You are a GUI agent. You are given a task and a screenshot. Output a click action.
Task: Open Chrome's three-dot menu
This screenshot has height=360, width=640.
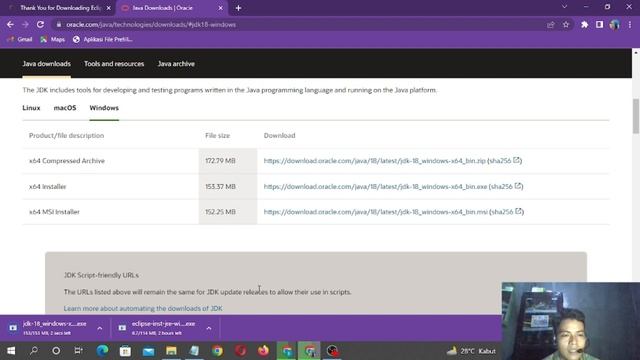630,24
